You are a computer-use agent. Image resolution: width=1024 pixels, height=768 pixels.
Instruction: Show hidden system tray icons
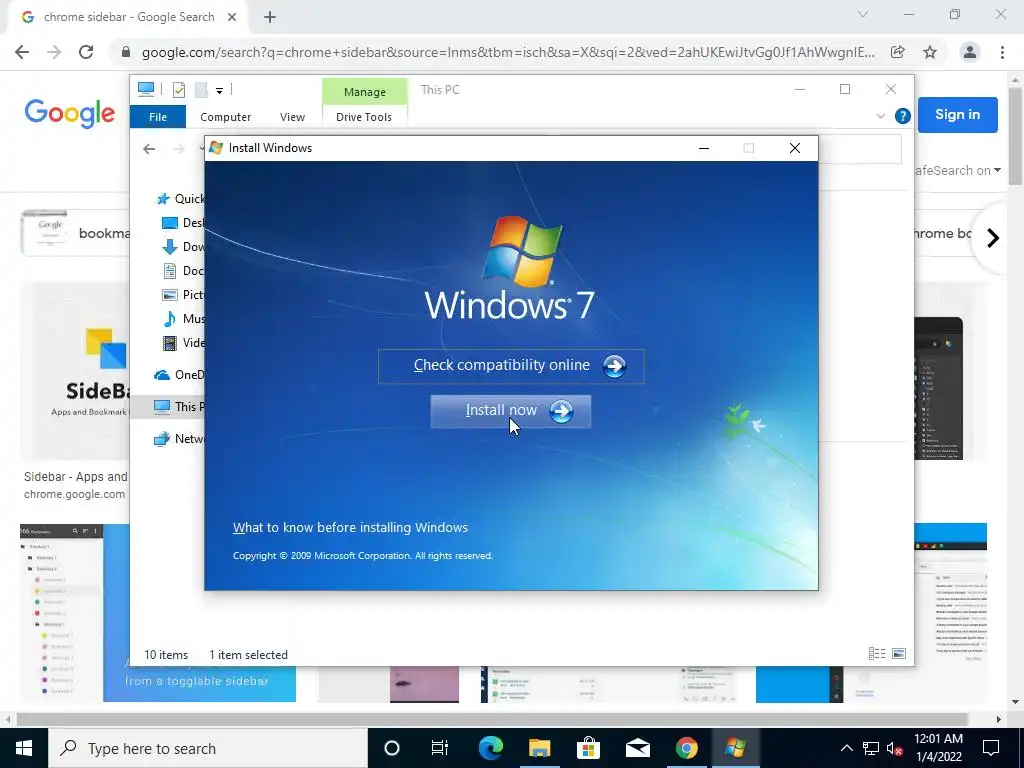846,748
